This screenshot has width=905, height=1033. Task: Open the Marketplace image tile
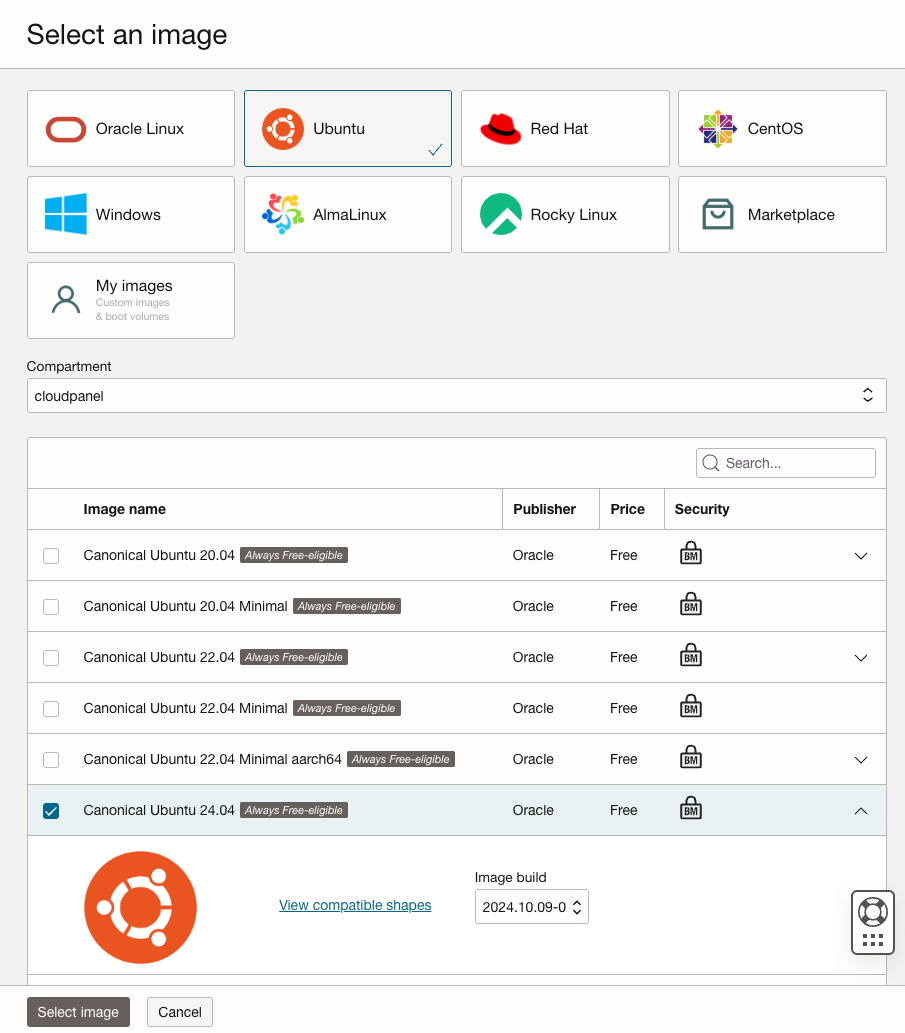pyautogui.click(x=782, y=215)
